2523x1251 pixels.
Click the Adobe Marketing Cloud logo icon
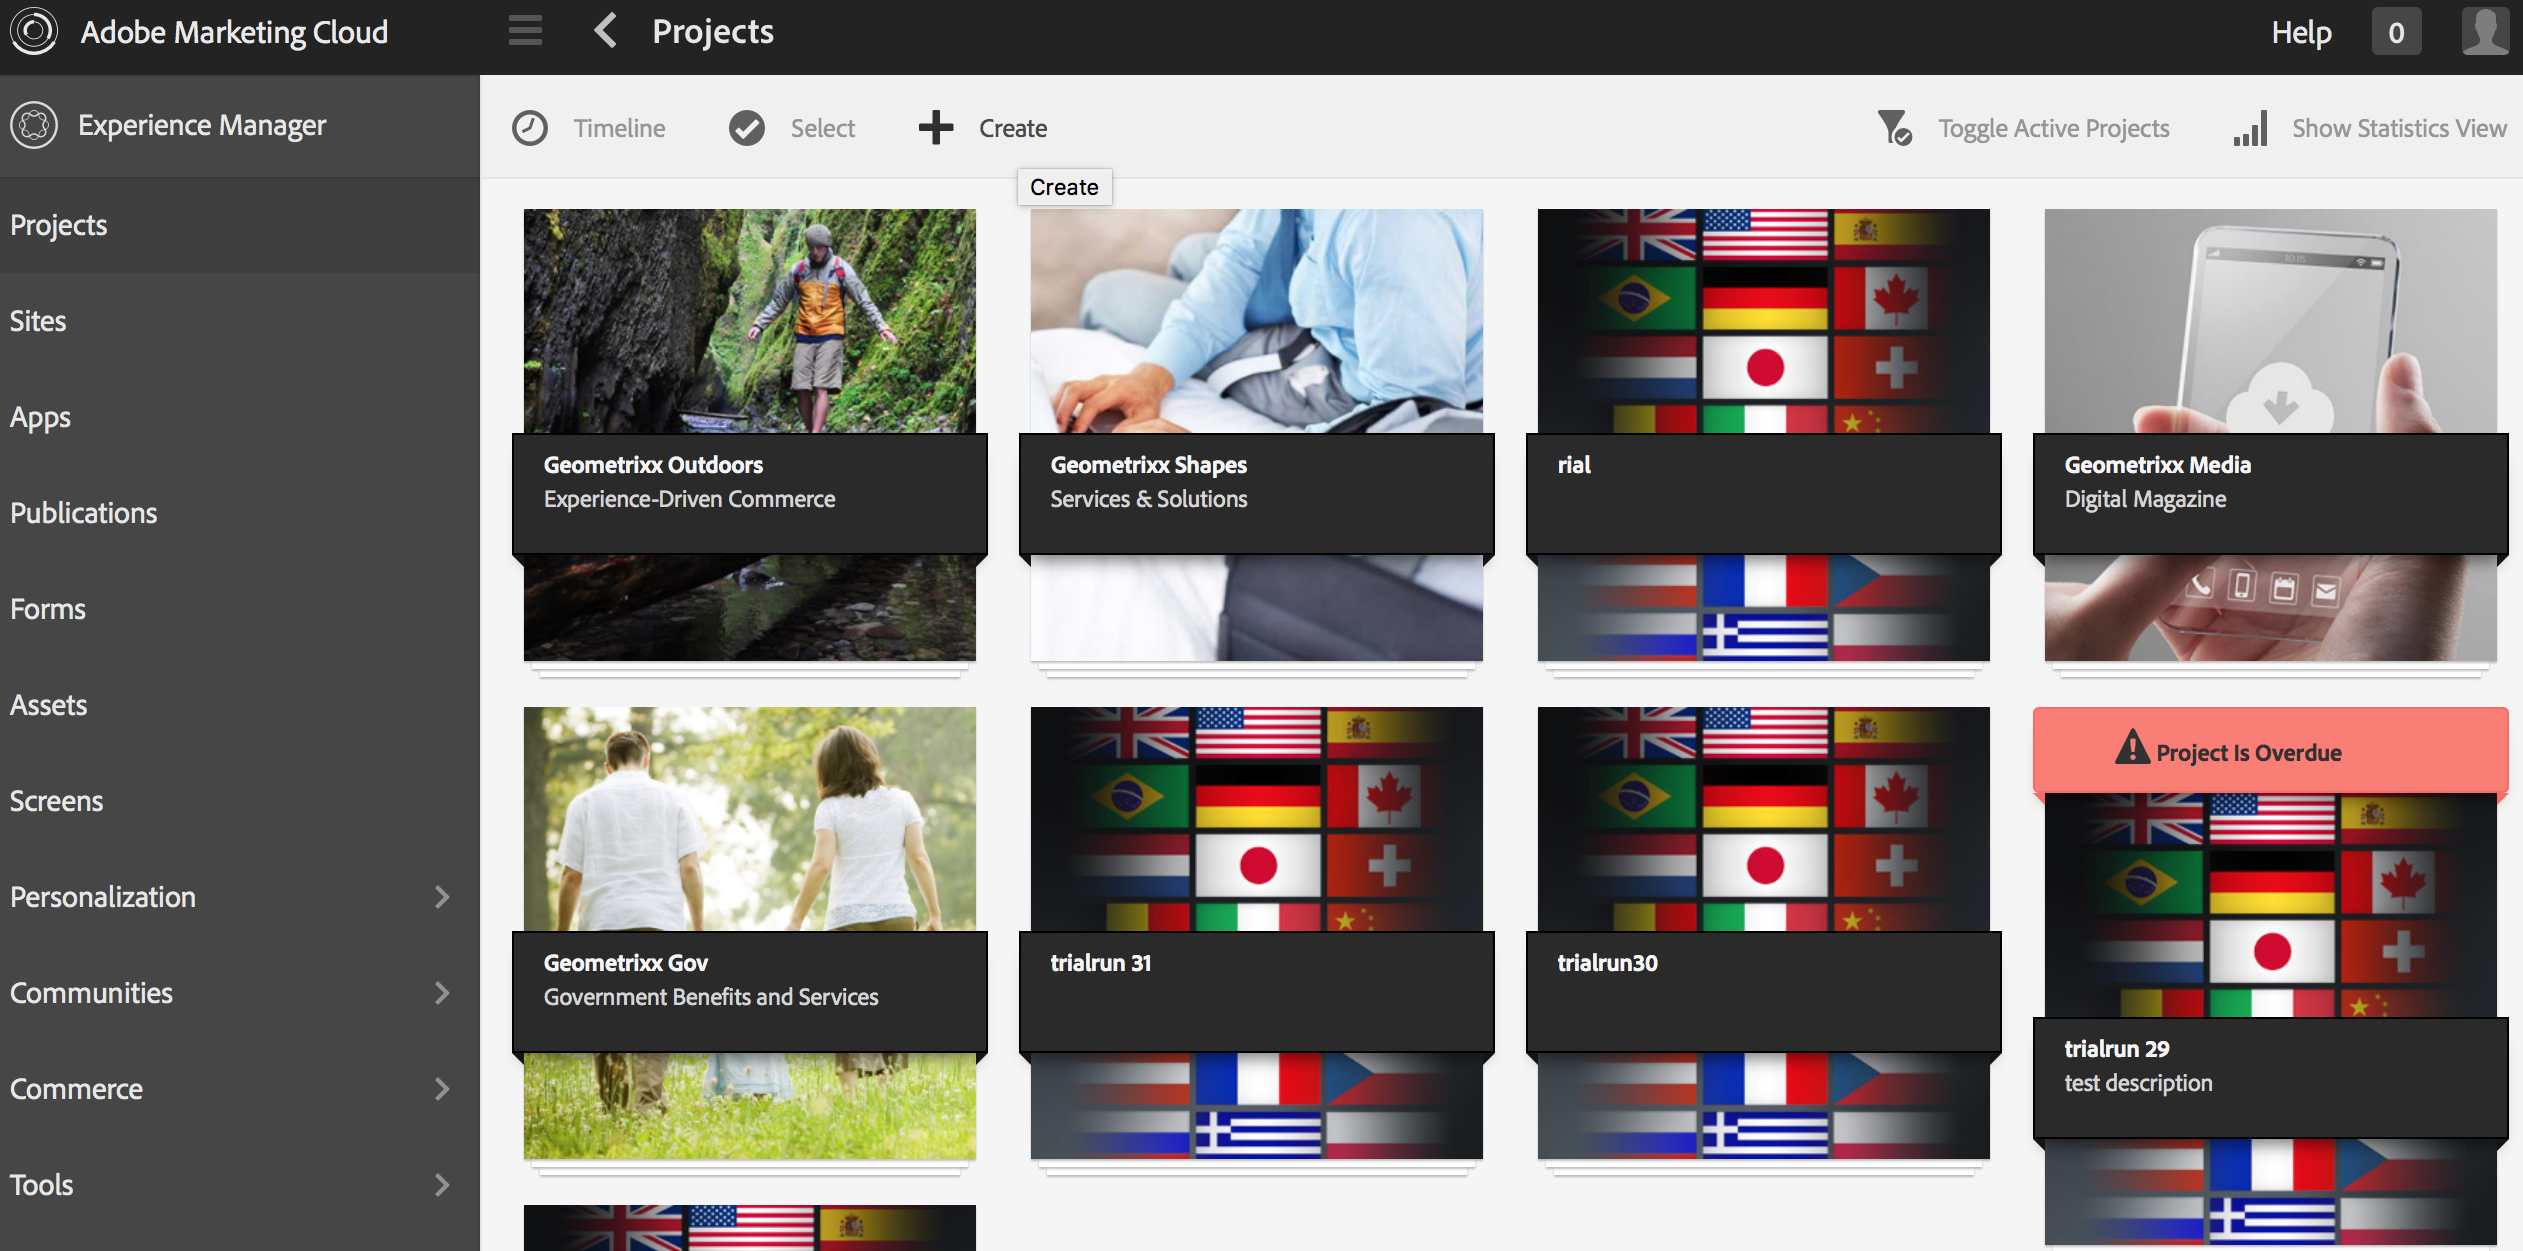pyautogui.click(x=34, y=32)
